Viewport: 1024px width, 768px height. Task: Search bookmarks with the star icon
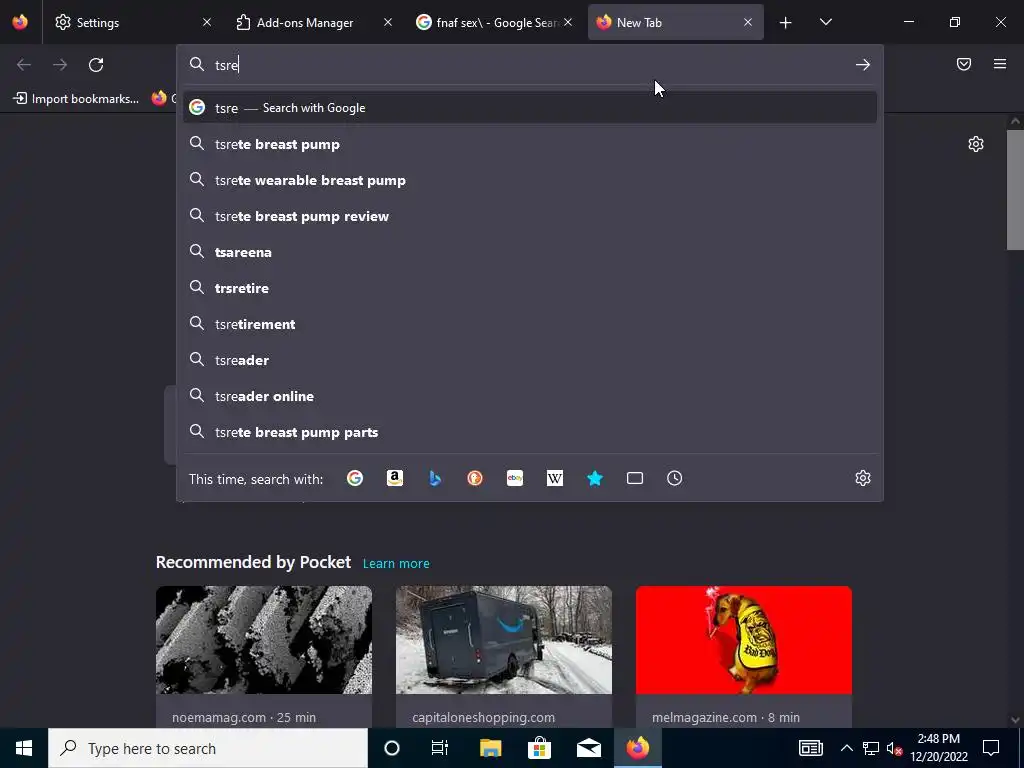[595, 479]
